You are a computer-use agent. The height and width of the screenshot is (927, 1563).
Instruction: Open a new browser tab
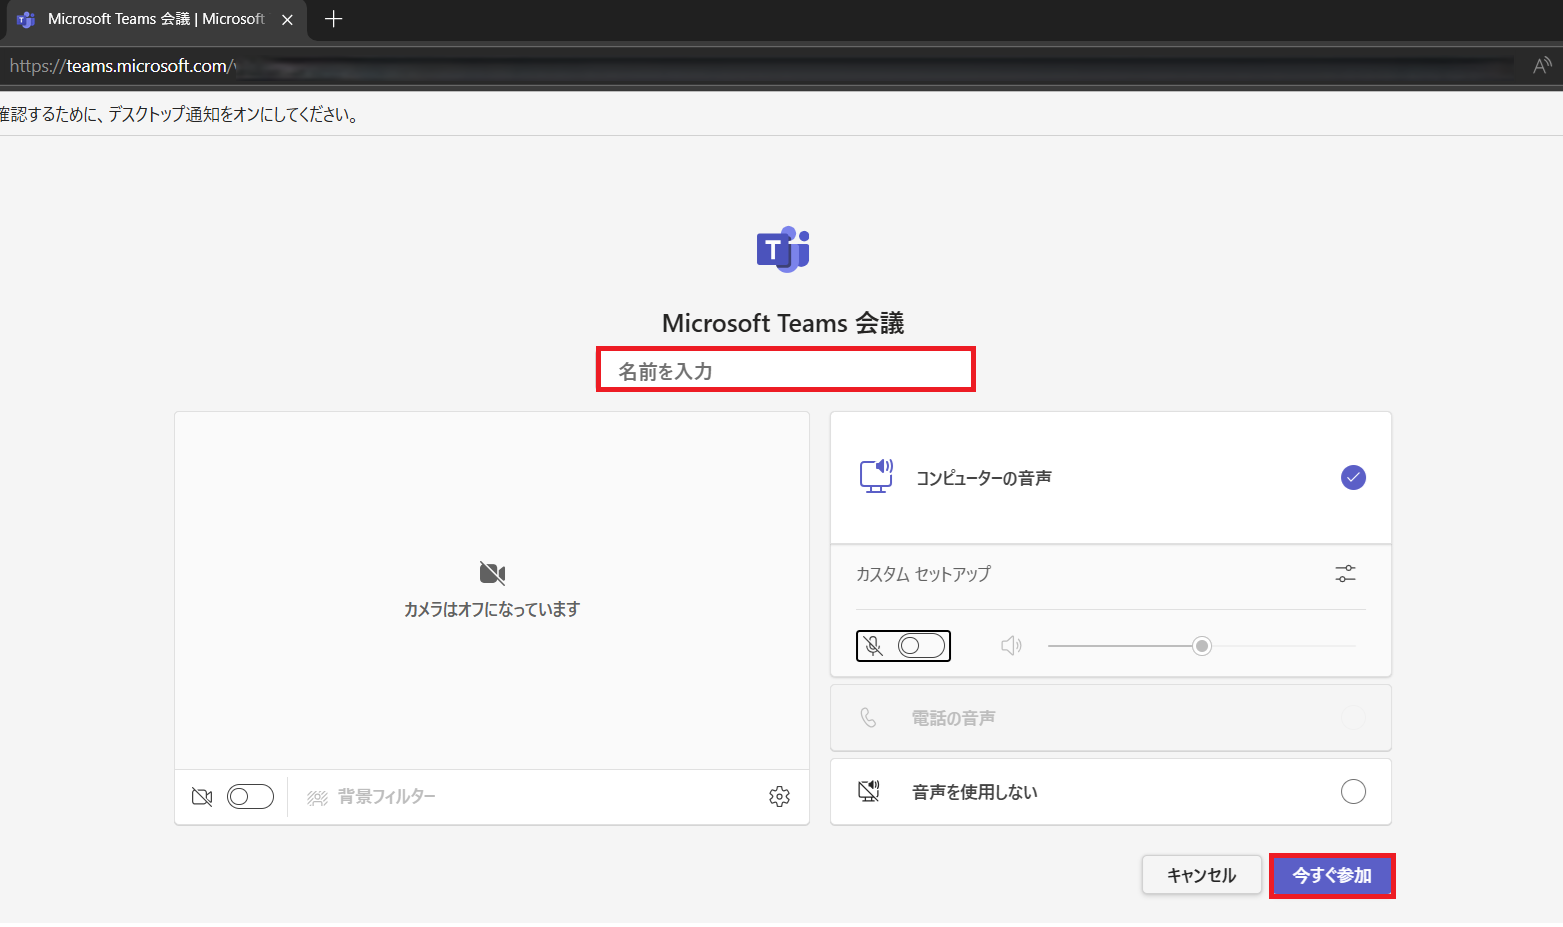click(x=334, y=19)
